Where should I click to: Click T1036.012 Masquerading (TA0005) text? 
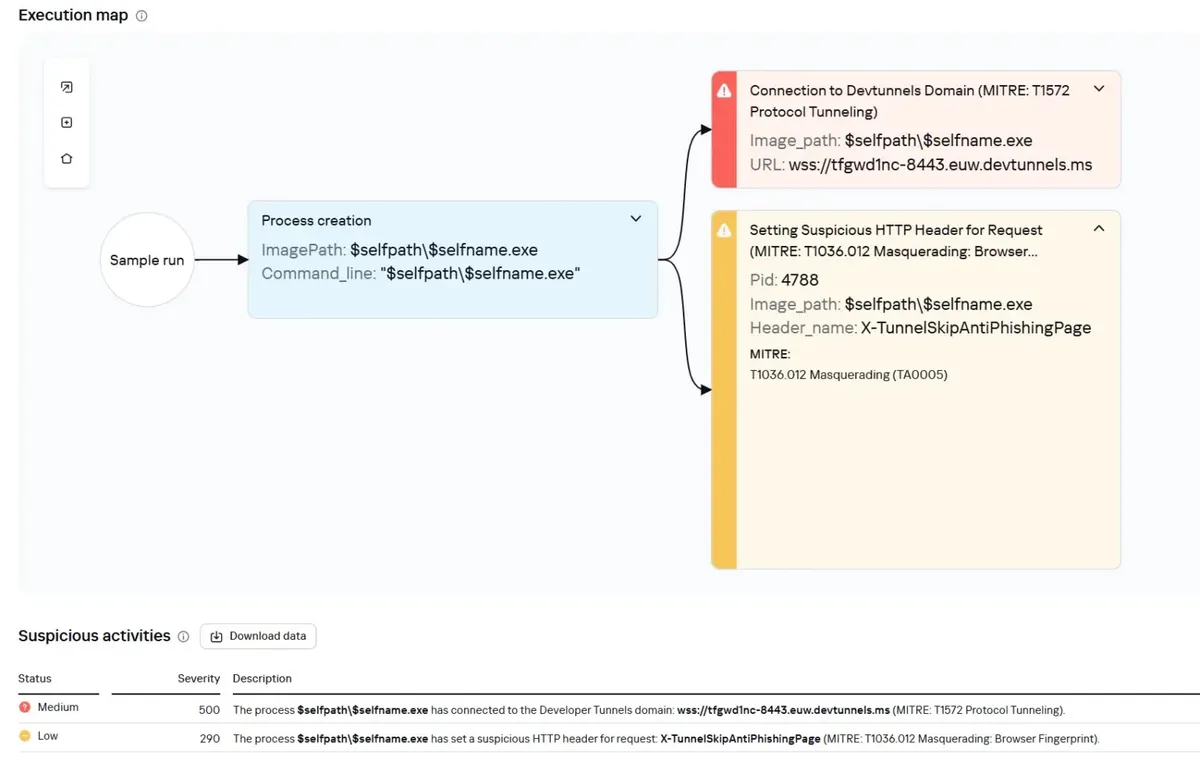849,375
